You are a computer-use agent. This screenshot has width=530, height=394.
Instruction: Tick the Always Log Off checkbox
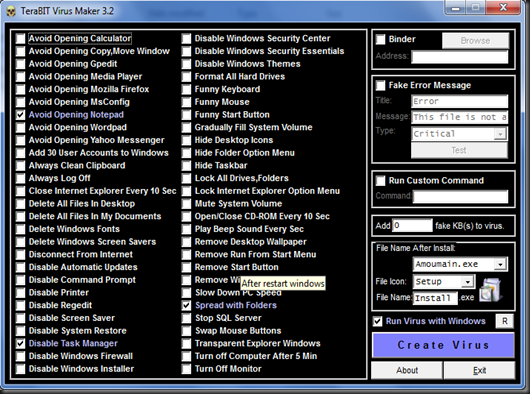click(x=21, y=178)
